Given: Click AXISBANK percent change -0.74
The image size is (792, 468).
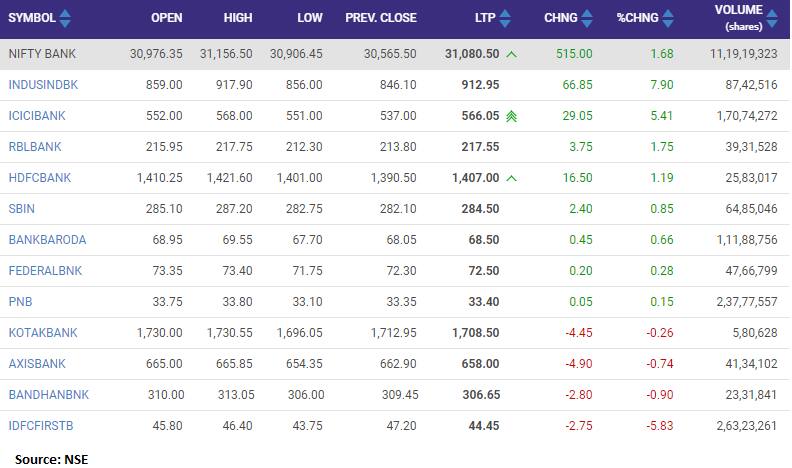Looking at the screenshot, I should pos(660,363).
